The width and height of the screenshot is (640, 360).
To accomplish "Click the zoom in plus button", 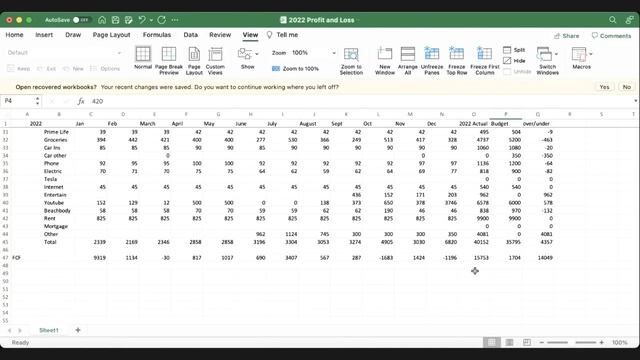I will point(602,342).
